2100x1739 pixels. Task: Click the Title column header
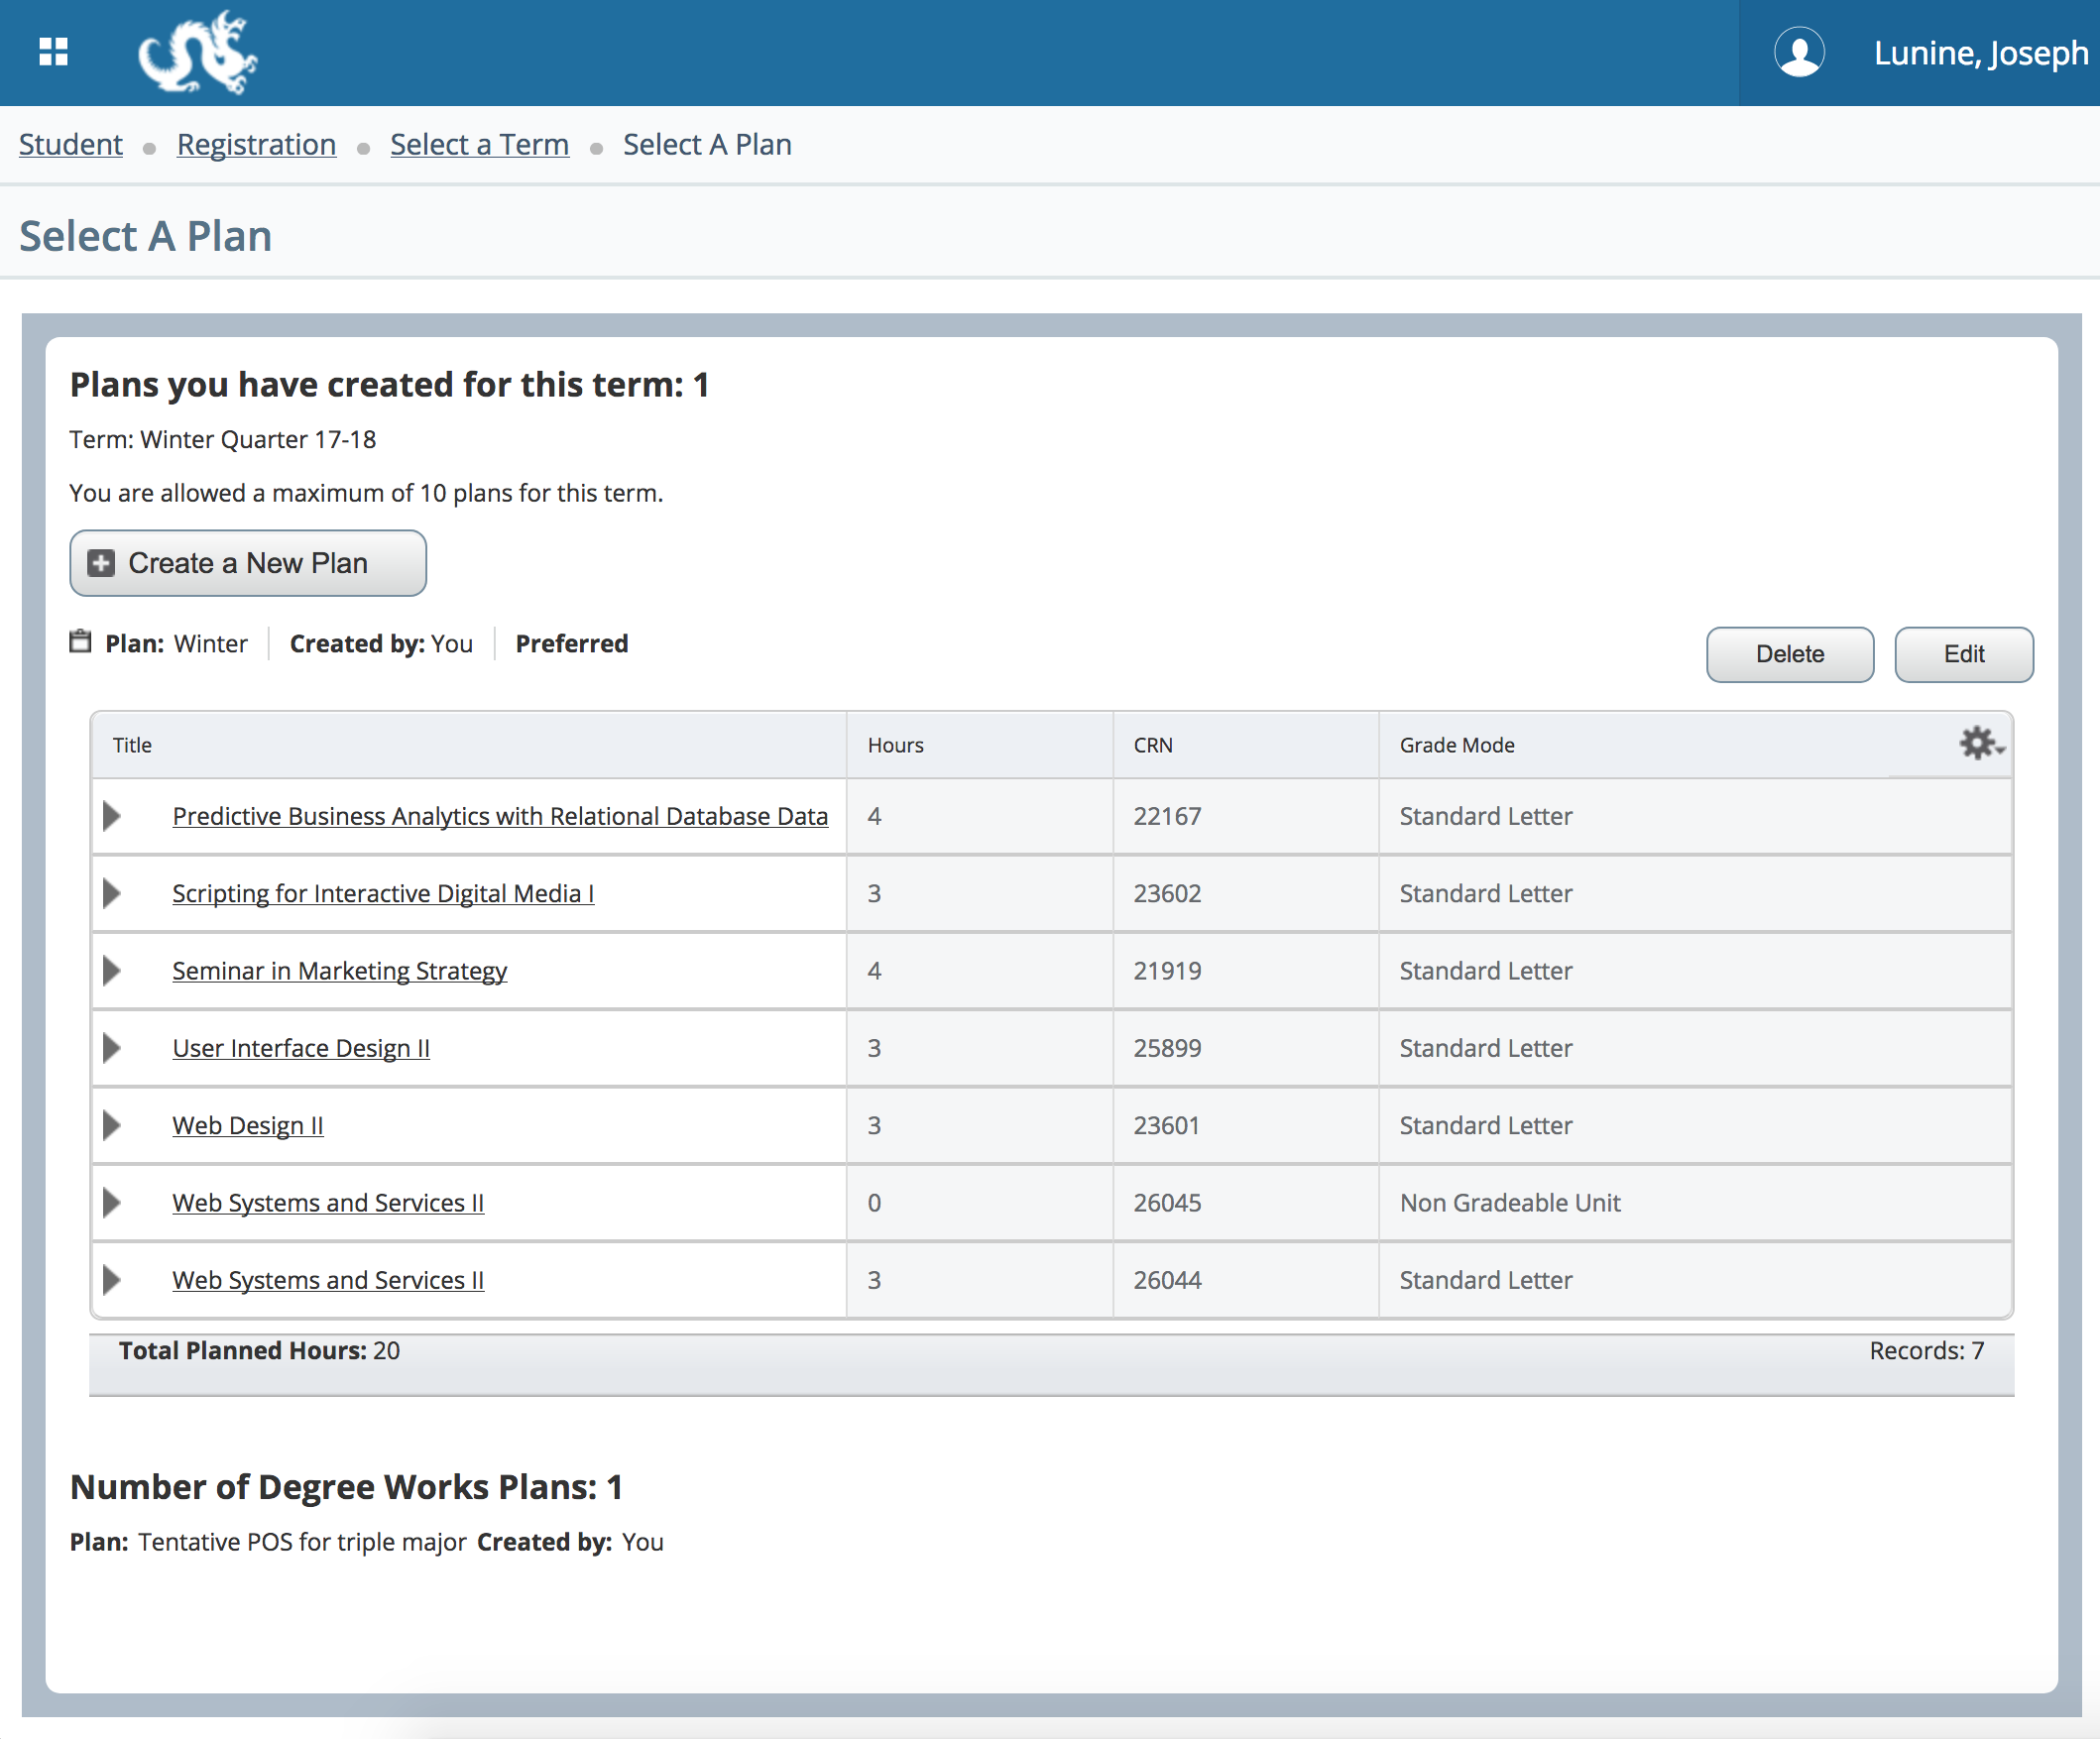tap(131, 744)
